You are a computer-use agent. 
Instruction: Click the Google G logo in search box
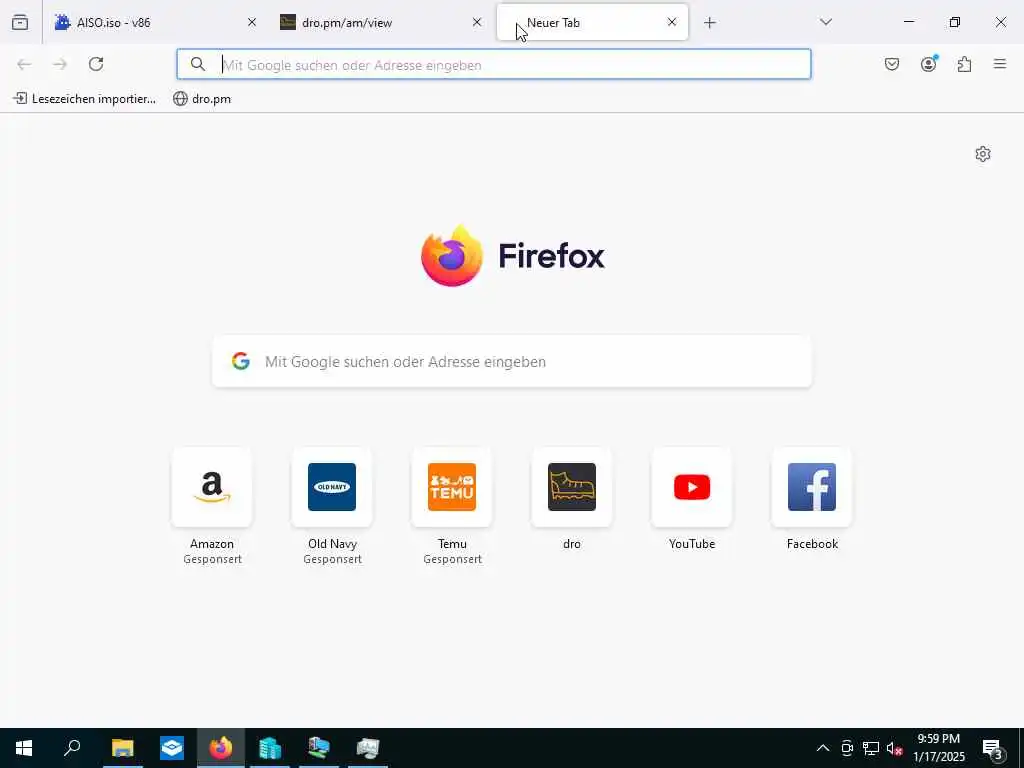coord(241,361)
